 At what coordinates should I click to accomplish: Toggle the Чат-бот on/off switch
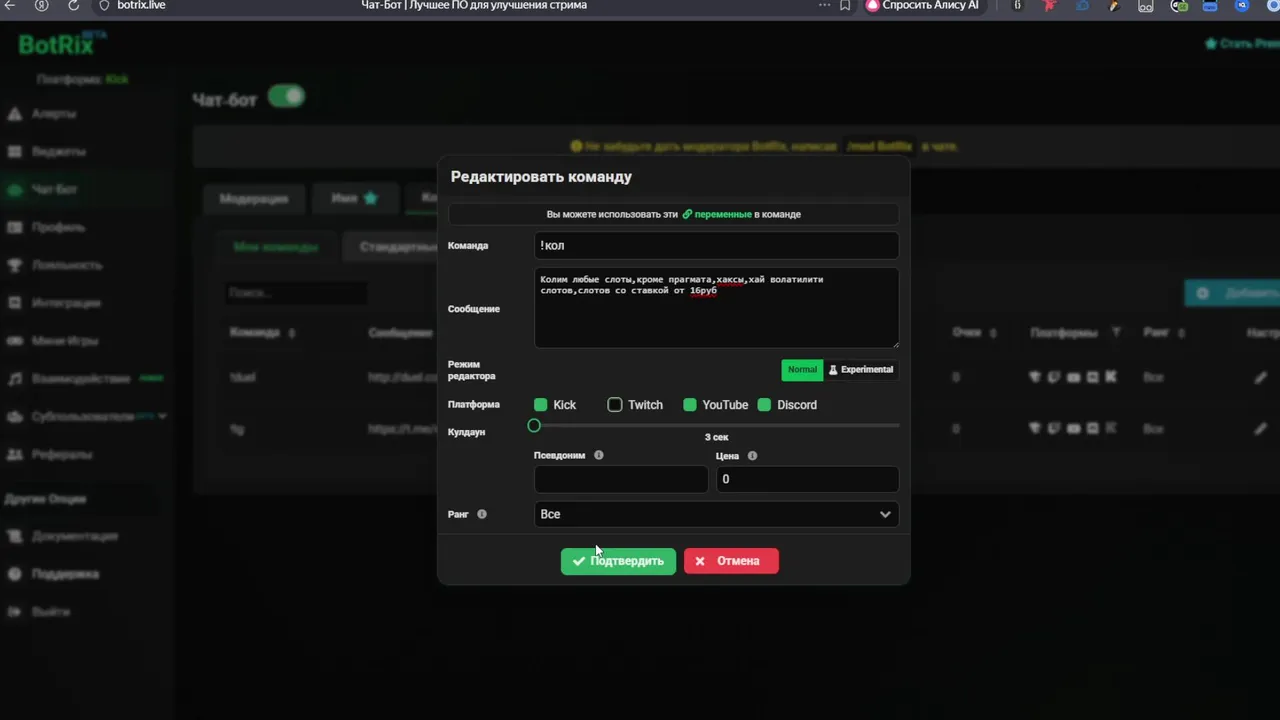point(286,97)
